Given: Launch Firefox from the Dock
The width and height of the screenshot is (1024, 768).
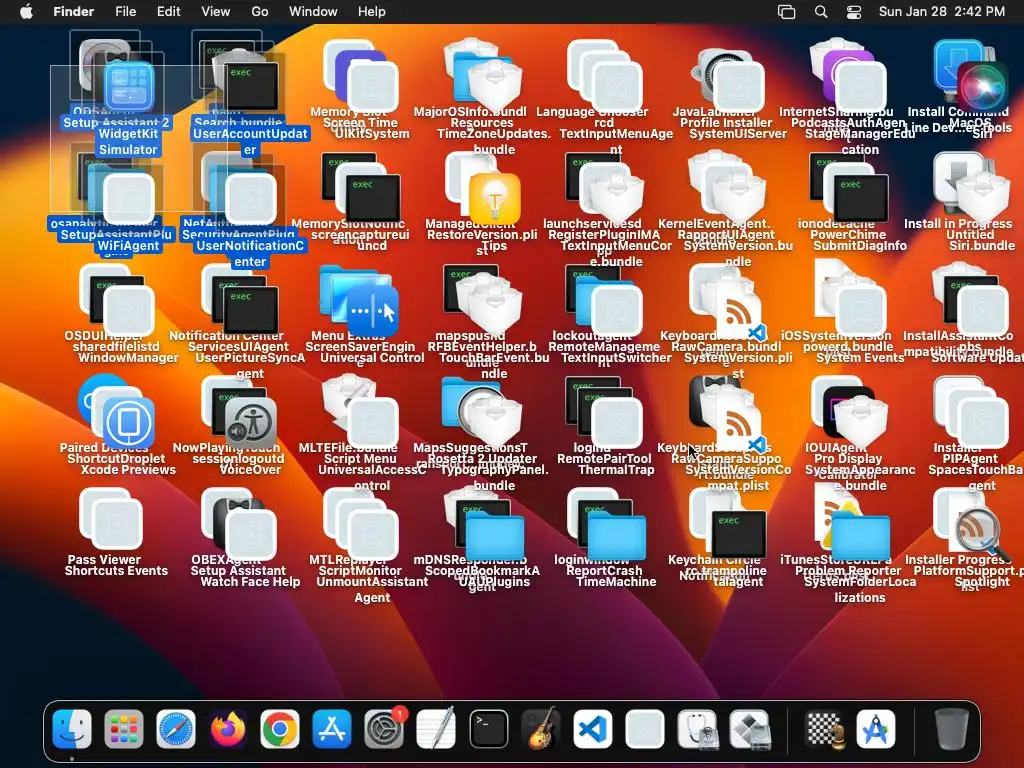Looking at the screenshot, I should [228, 728].
